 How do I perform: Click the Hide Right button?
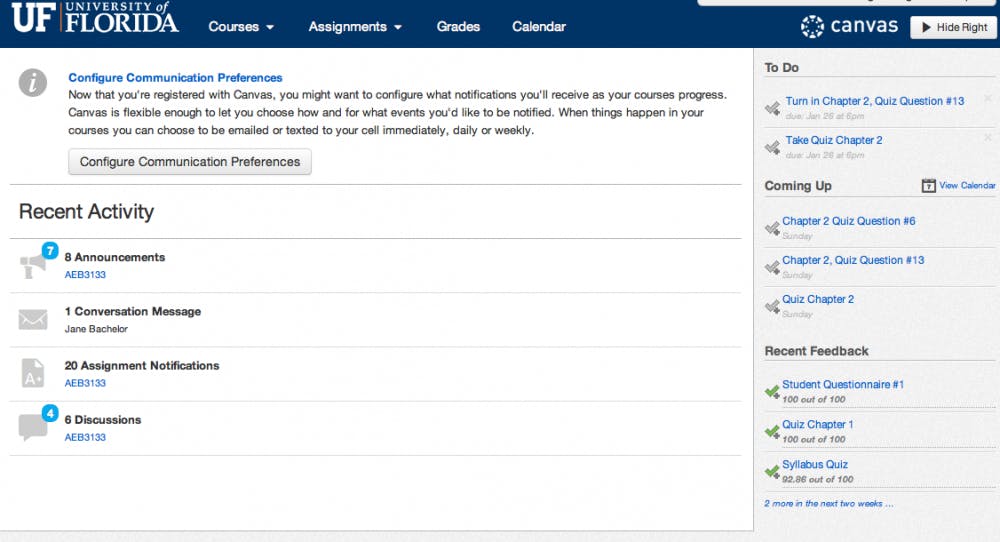click(952, 27)
